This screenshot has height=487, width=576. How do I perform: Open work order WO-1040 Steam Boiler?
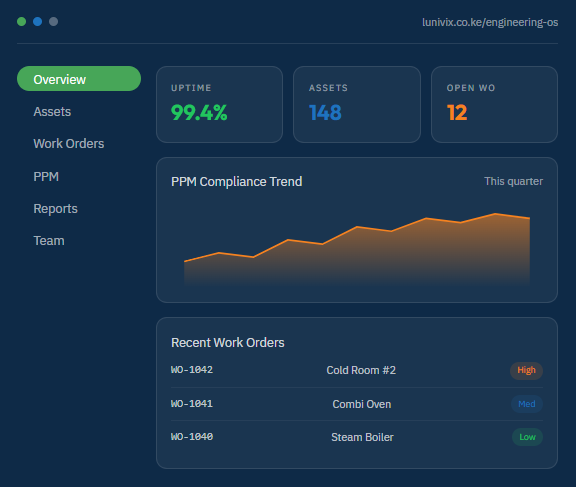pos(357,437)
